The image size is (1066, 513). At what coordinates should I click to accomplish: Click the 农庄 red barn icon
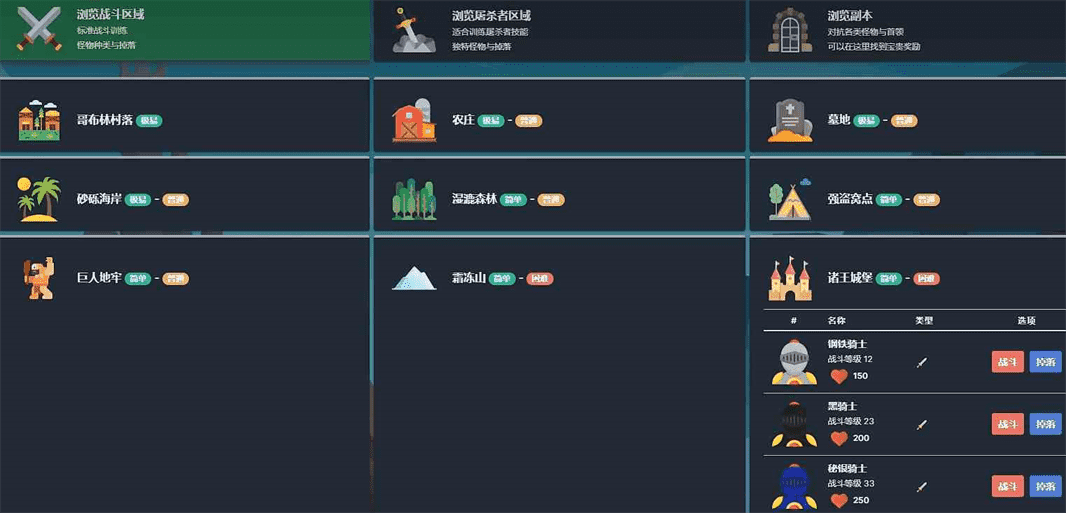click(x=414, y=121)
